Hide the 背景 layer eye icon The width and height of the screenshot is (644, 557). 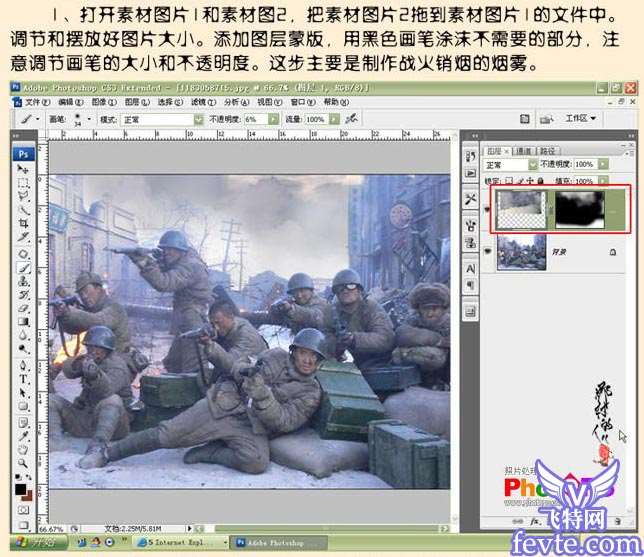488,252
